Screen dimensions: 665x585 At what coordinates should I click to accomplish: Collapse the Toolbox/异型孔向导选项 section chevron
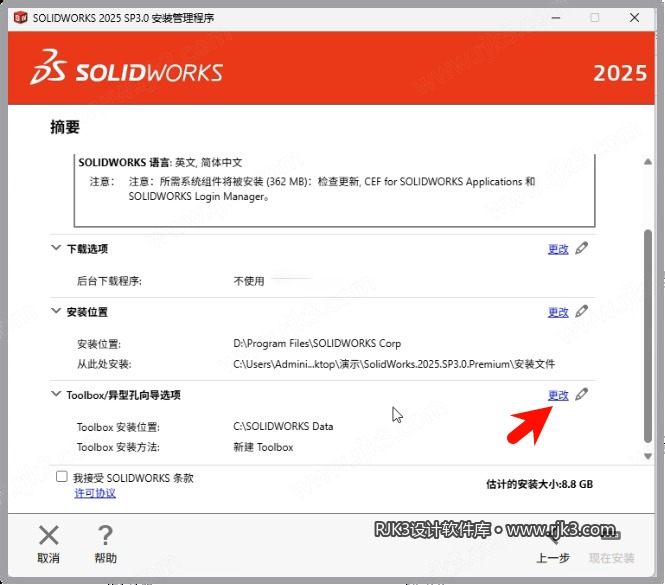point(56,394)
